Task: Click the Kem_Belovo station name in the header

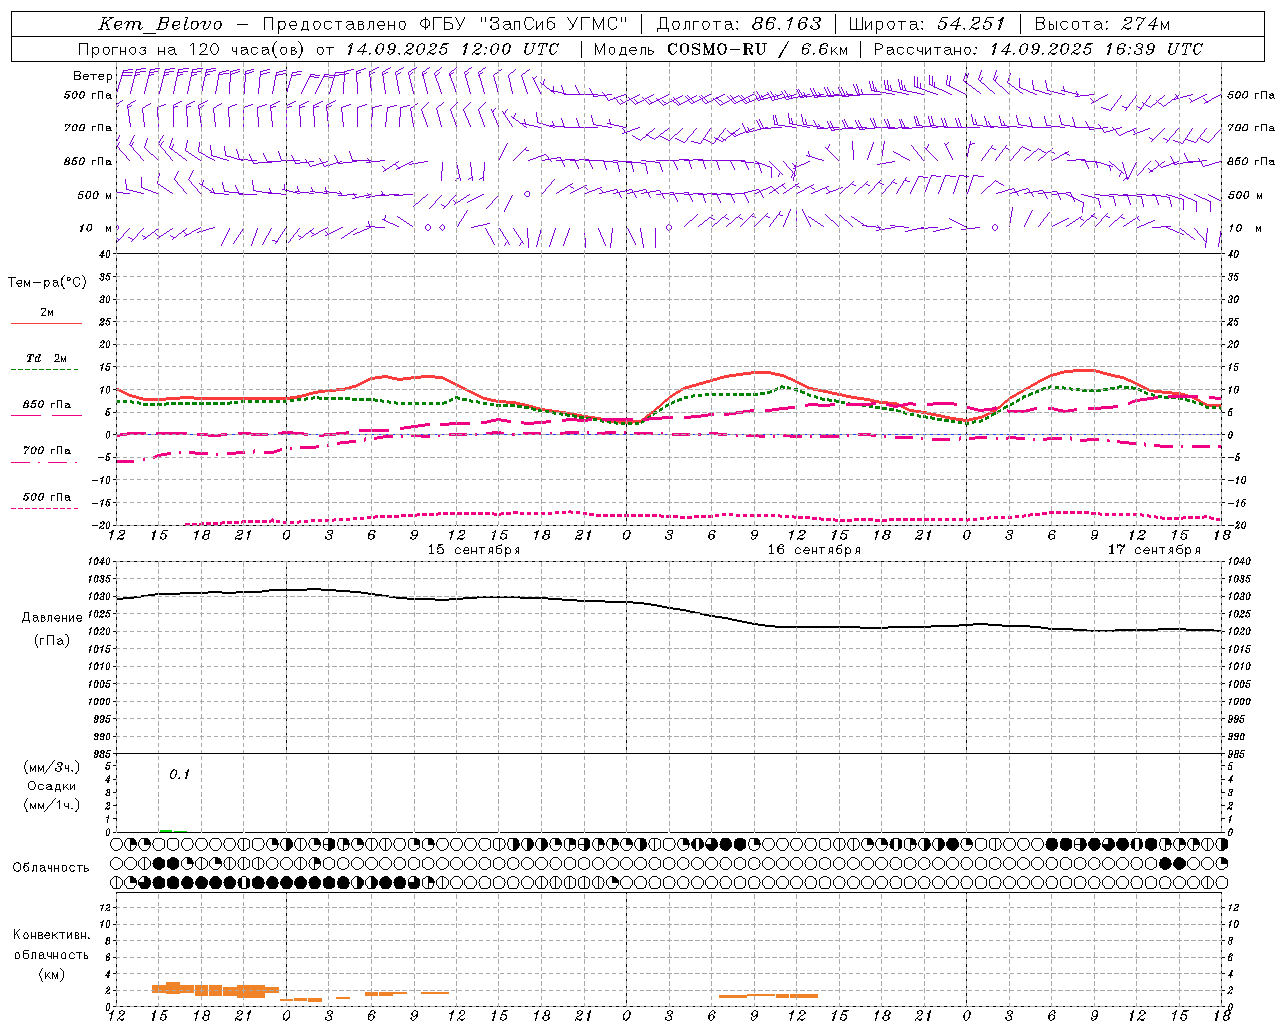Action: click(160, 24)
